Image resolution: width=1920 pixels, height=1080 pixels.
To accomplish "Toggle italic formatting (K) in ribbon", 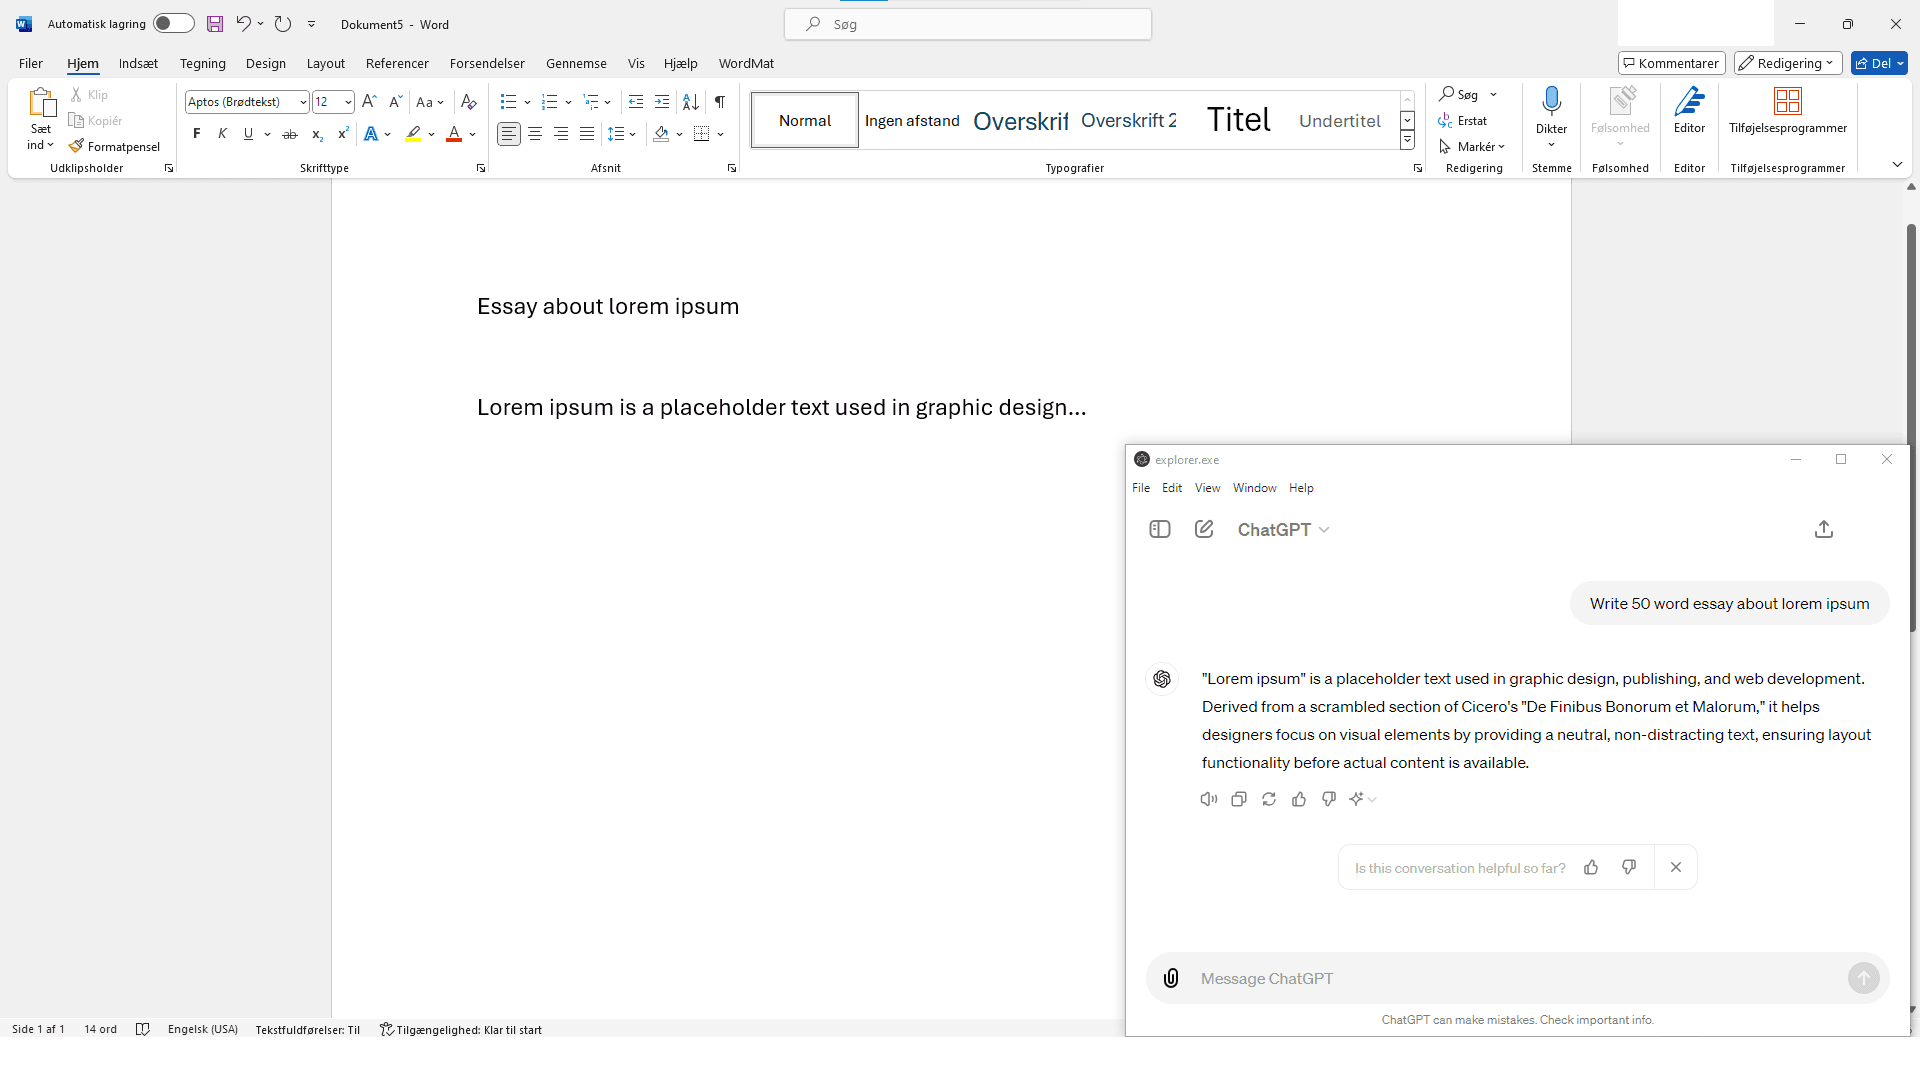I will [223, 134].
